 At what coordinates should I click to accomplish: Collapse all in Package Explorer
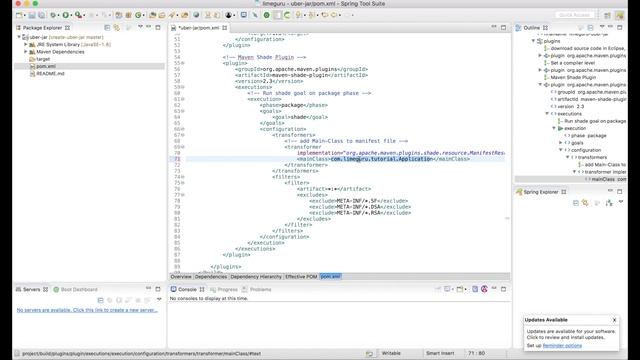click(x=107, y=28)
